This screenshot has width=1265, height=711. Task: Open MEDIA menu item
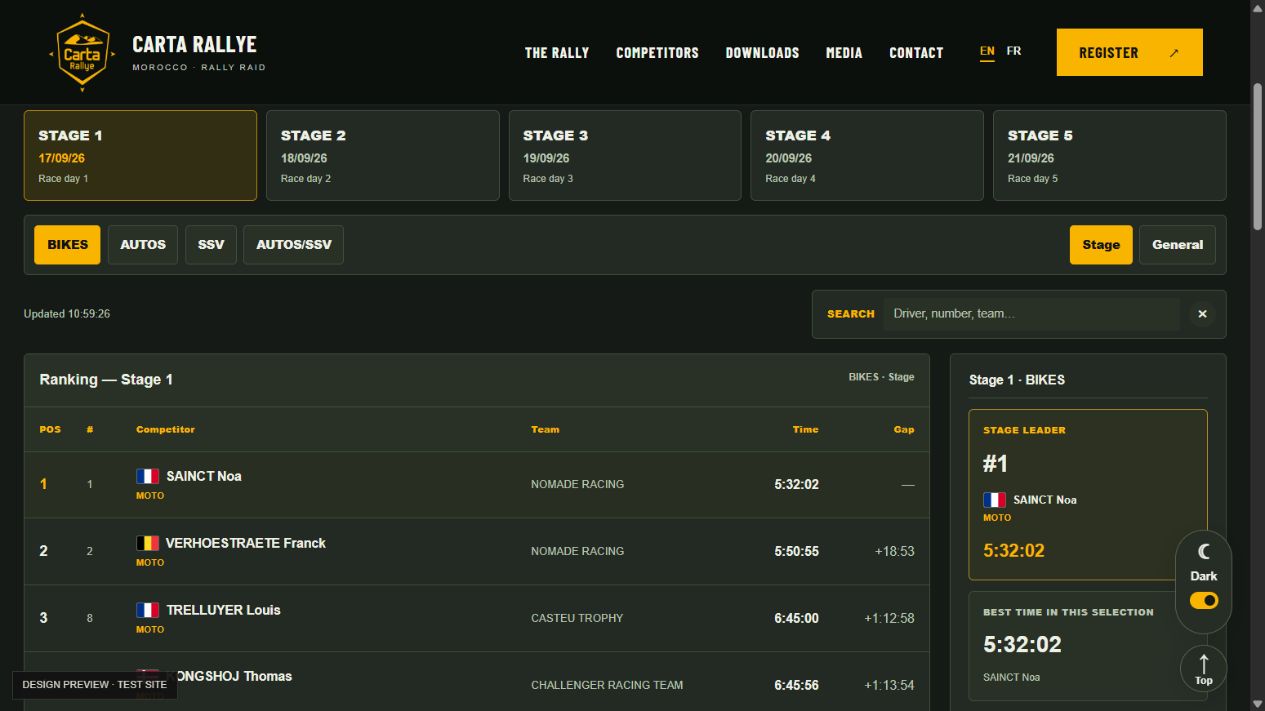click(x=844, y=53)
